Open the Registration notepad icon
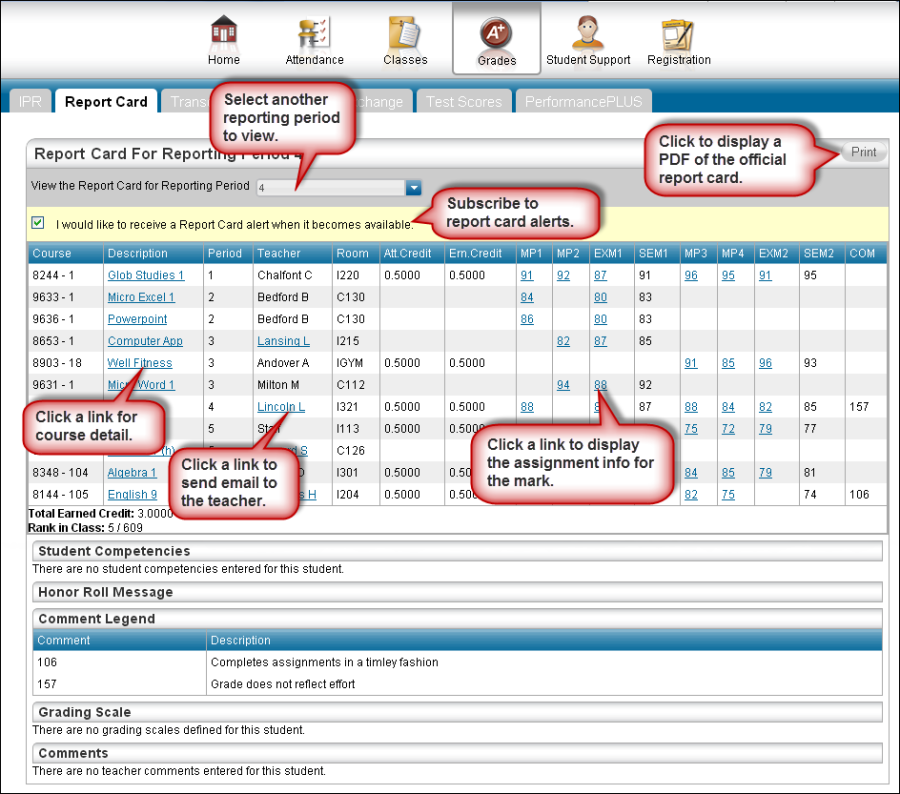The width and height of the screenshot is (900, 794). (679, 35)
